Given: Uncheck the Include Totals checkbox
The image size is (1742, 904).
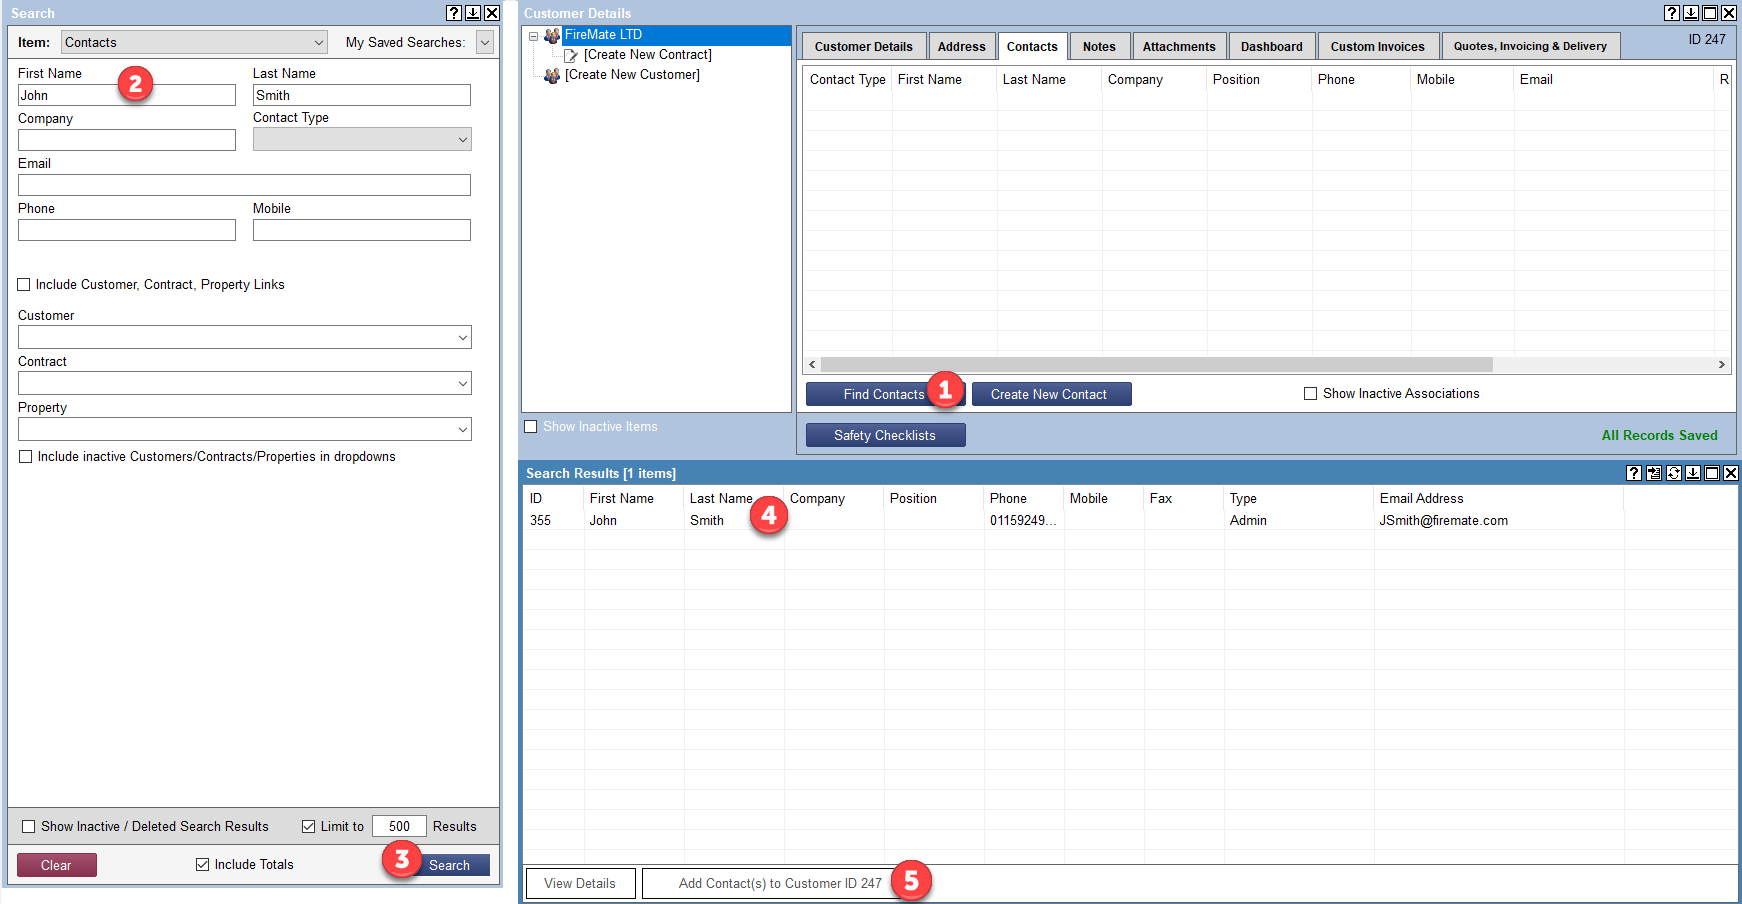Looking at the screenshot, I should (203, 864).
